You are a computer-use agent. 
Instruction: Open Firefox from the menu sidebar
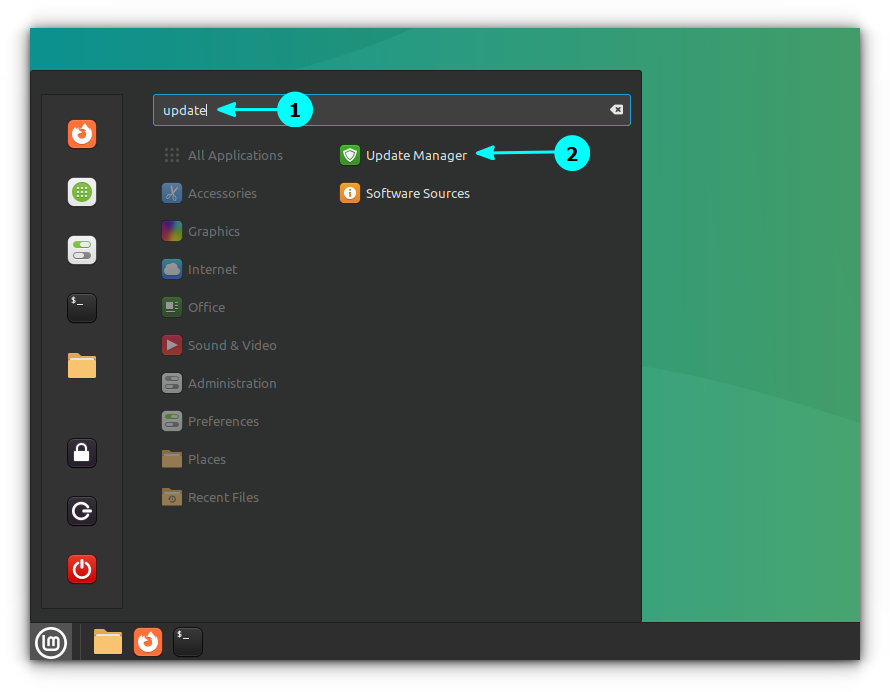pos(81,134)
